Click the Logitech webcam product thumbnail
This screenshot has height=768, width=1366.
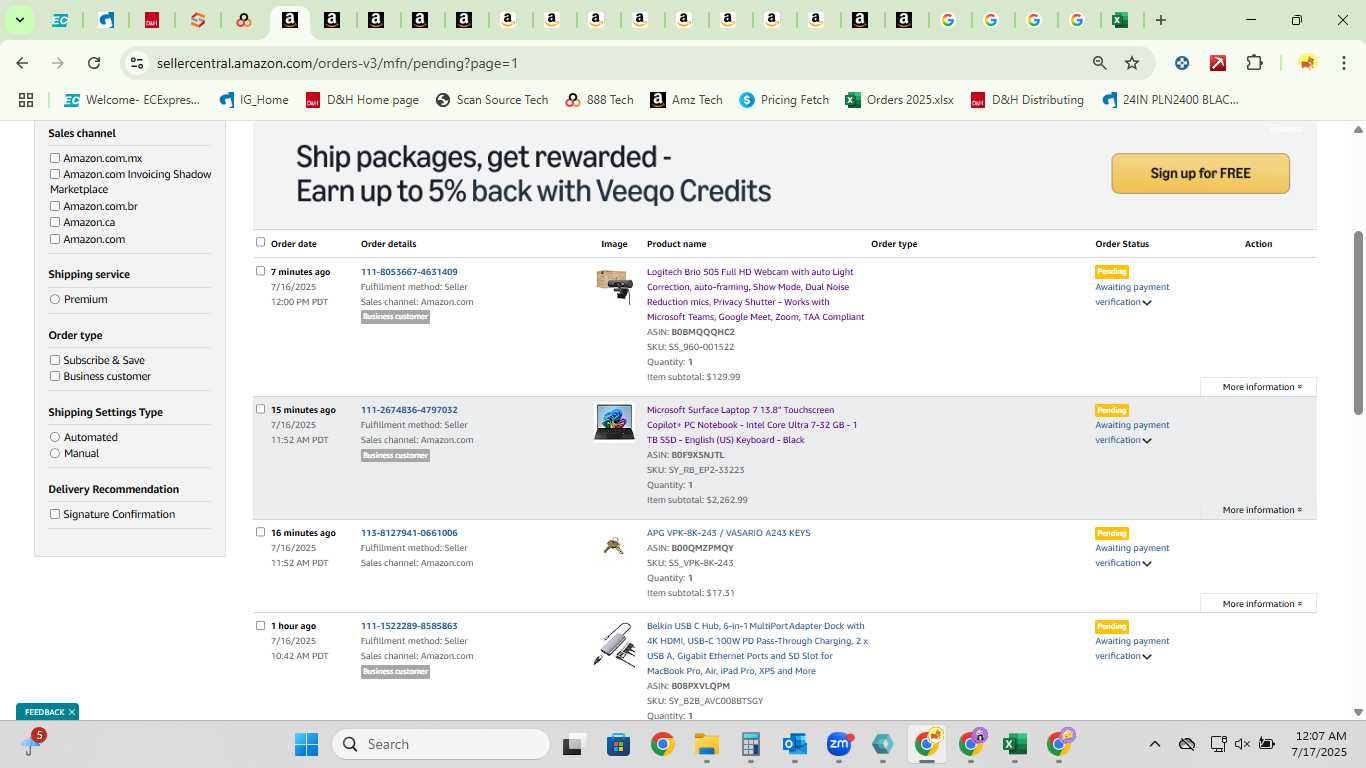614,286
